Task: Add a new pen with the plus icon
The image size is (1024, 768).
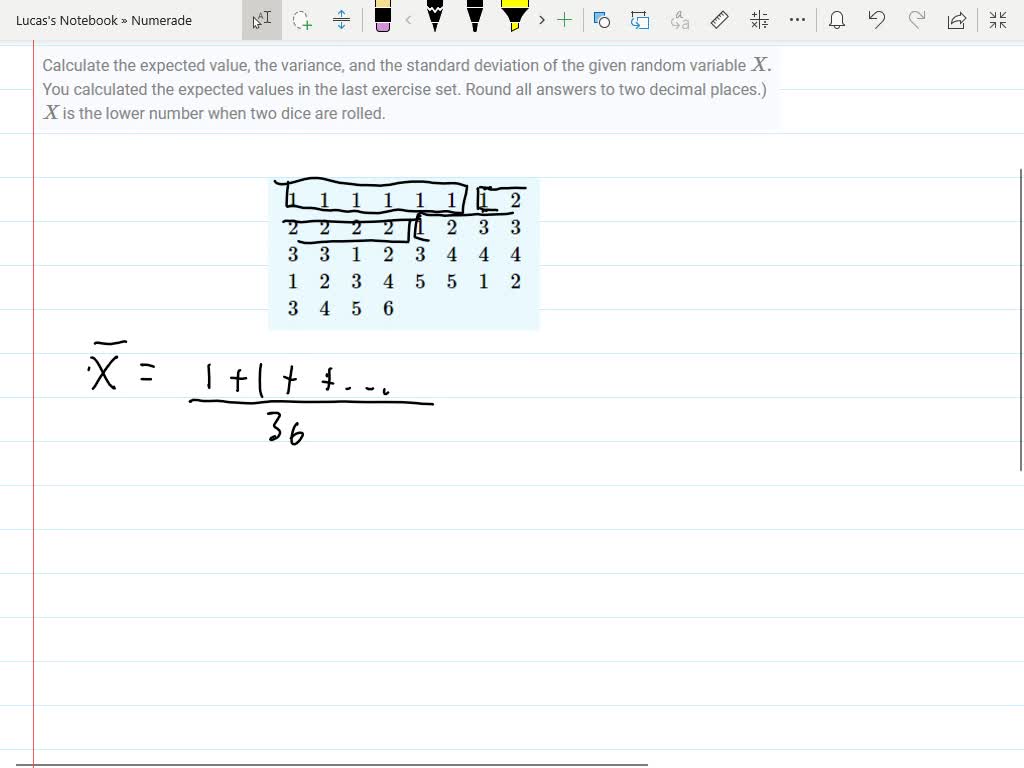Action: coord(563,20)
